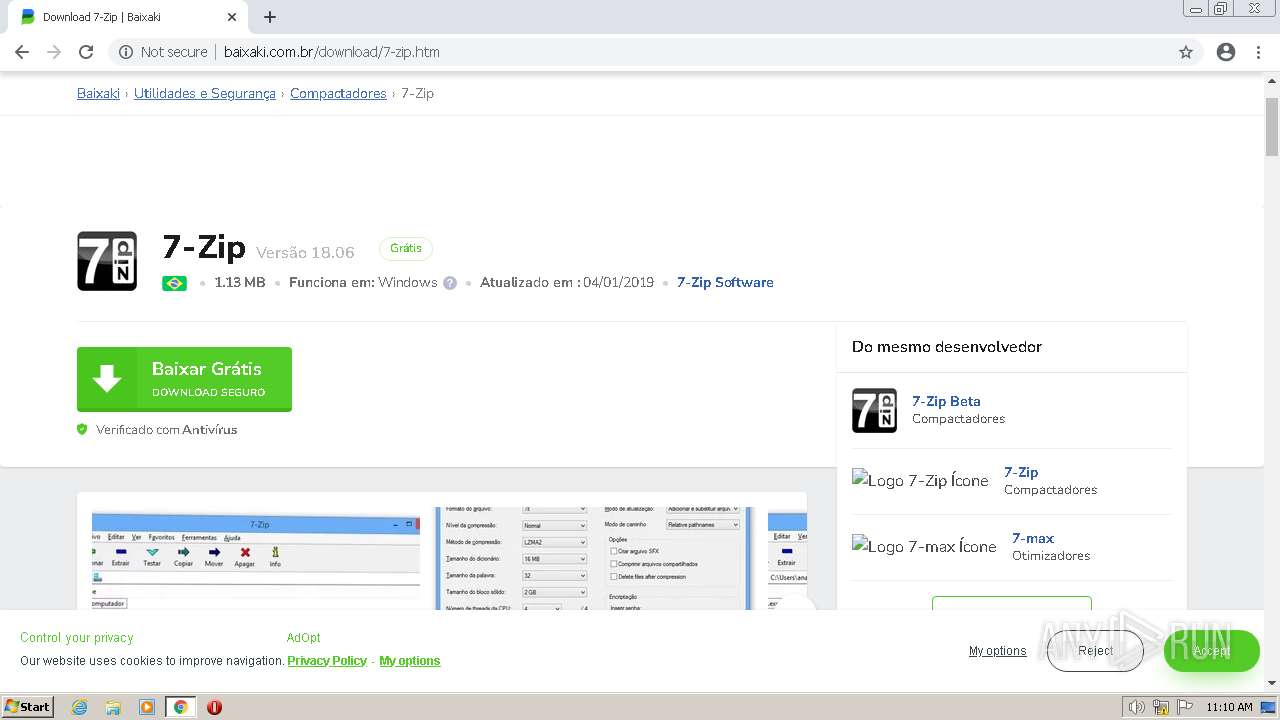The width and height of the screenshot is (1280, 720).
Task: Click the scrollbar down arrow
Action: coord(1272,683)
